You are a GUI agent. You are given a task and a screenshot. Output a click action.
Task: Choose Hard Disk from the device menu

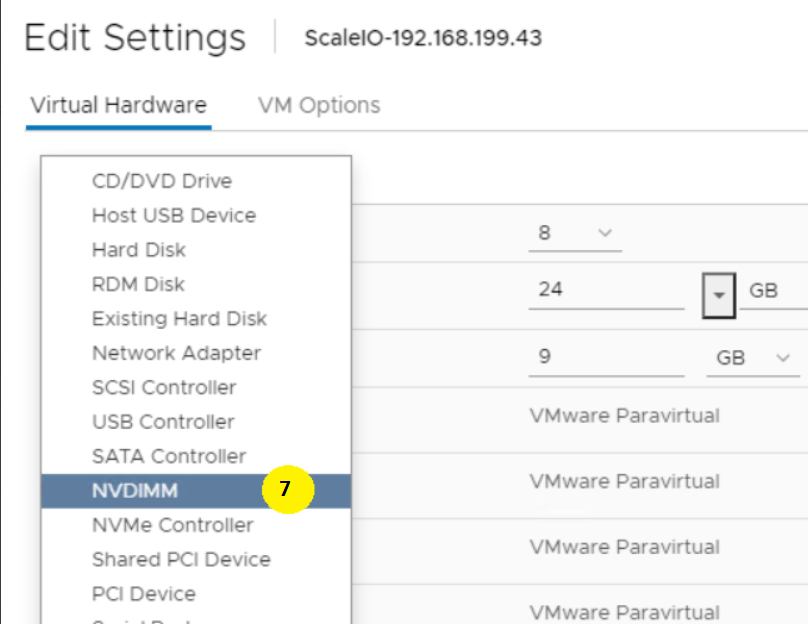pyautogui.click(x=139, y=250)
